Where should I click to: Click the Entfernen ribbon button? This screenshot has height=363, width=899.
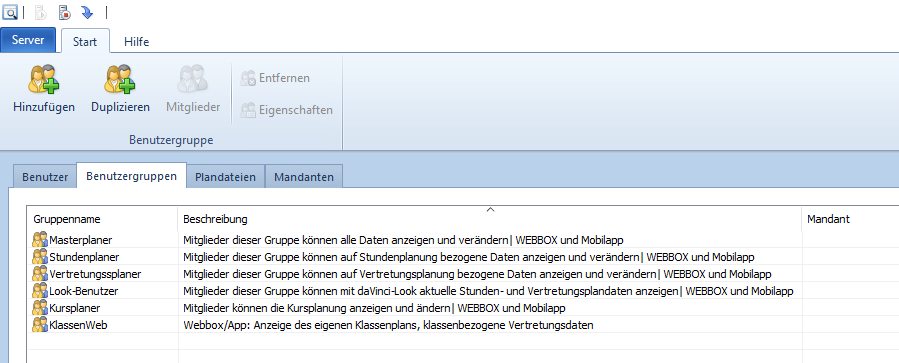tap(275, 78)
